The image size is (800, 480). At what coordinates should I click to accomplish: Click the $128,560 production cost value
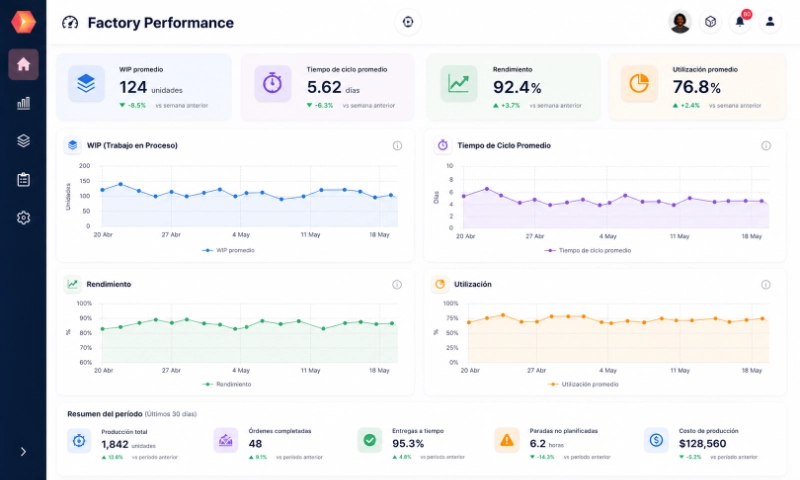coord(702,444)
